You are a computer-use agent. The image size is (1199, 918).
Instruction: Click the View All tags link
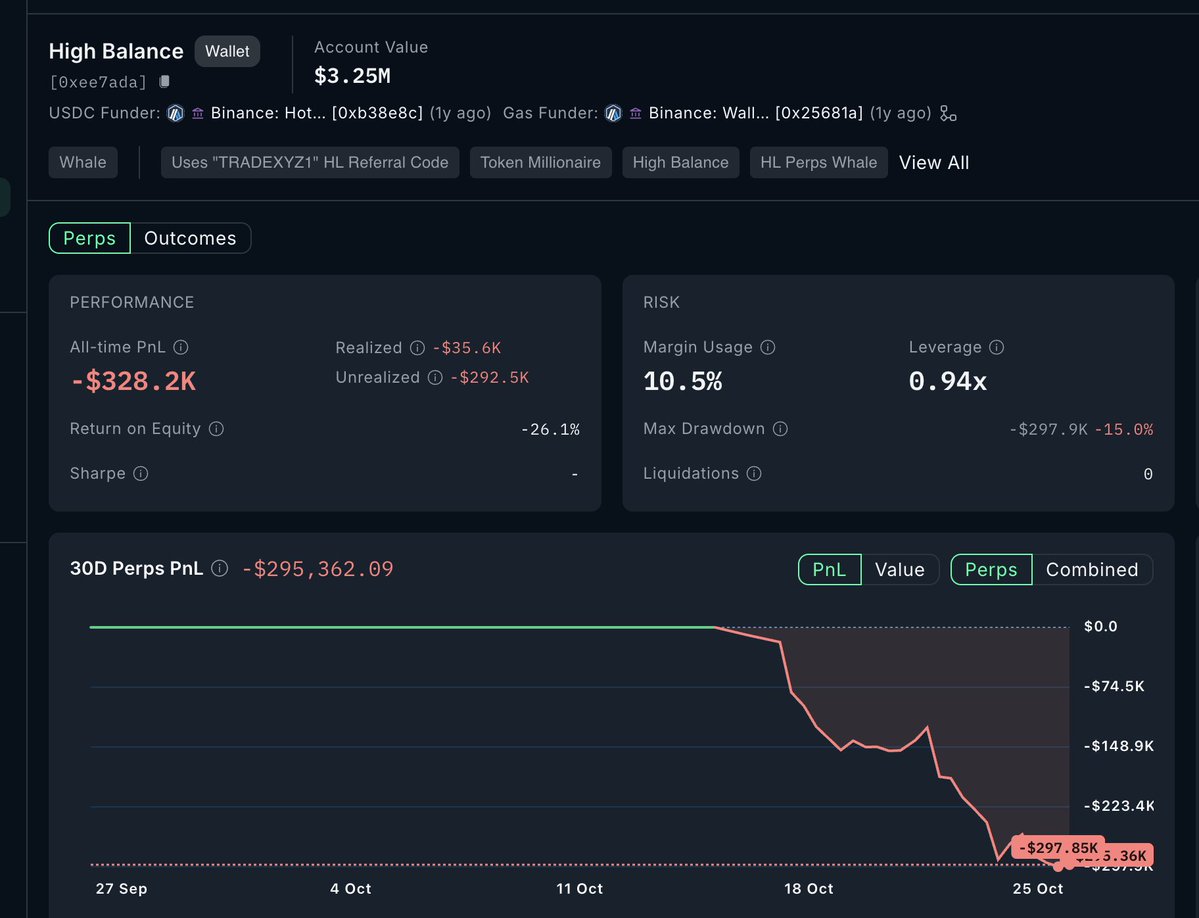tap(934, 163)
